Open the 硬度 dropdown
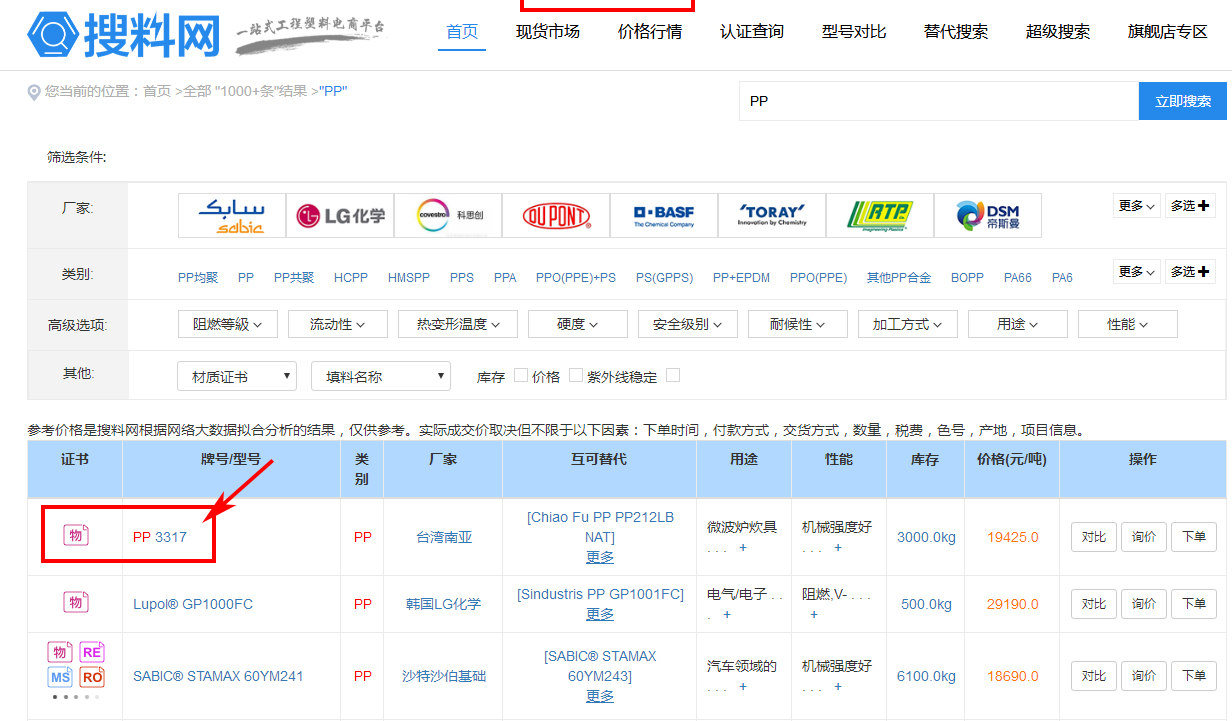Image resolution: width=1232 pixels, height=721 pixels. (578, 324)
